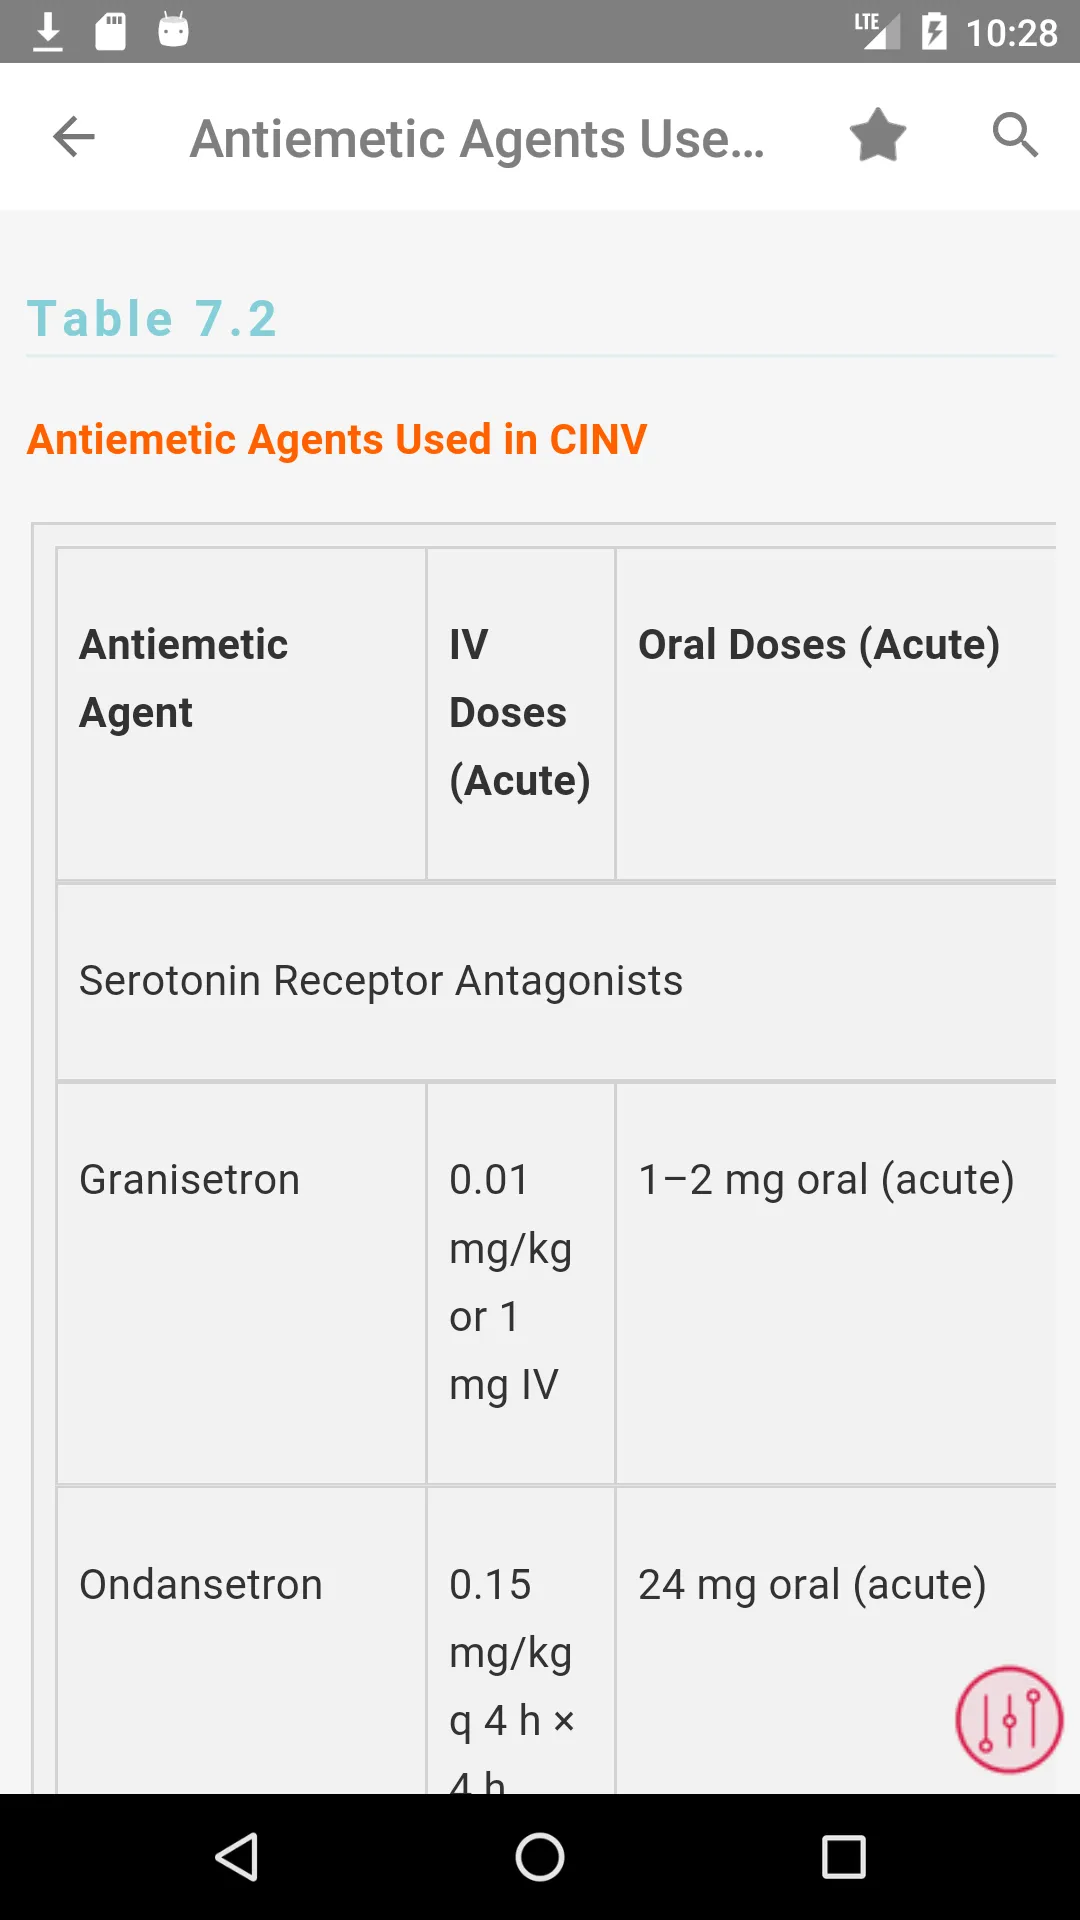Select the Granisetron table cell

tap(241, 1284)
